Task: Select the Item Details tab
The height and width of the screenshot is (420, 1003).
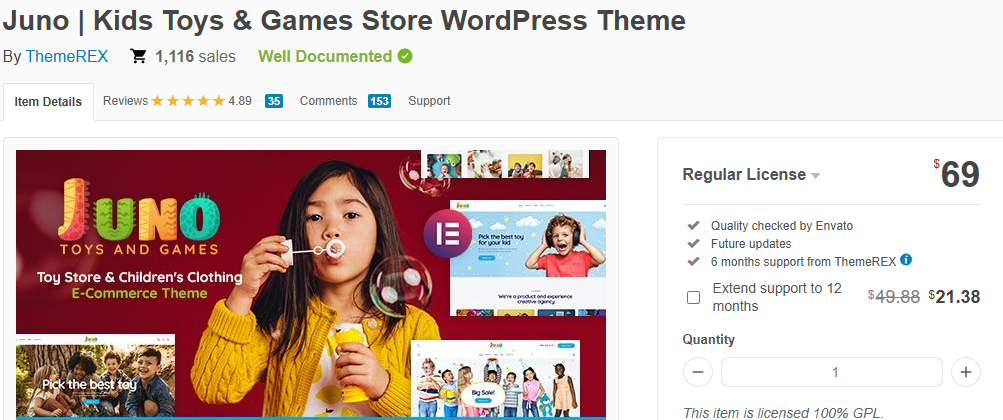Action: (48, 102)
